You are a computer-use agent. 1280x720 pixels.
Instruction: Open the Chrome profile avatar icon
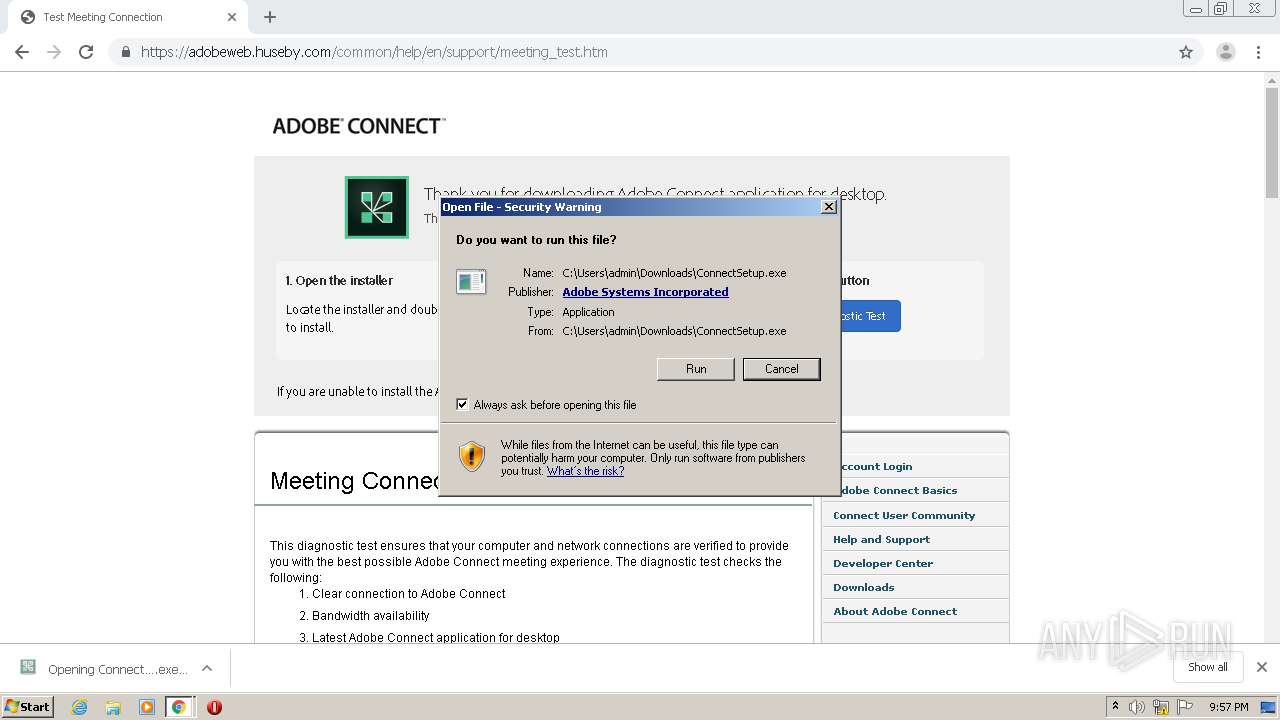(x=1225, y=52)
